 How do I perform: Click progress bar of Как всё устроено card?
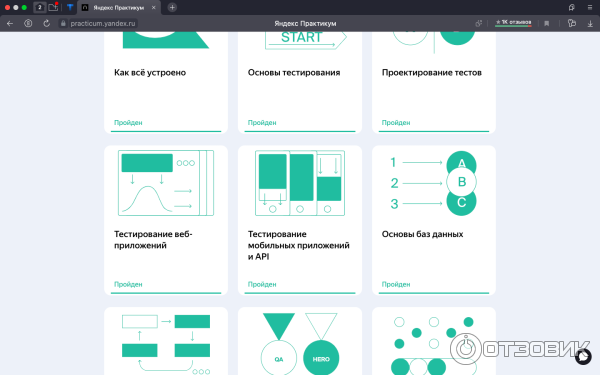[x=166, y=131]
